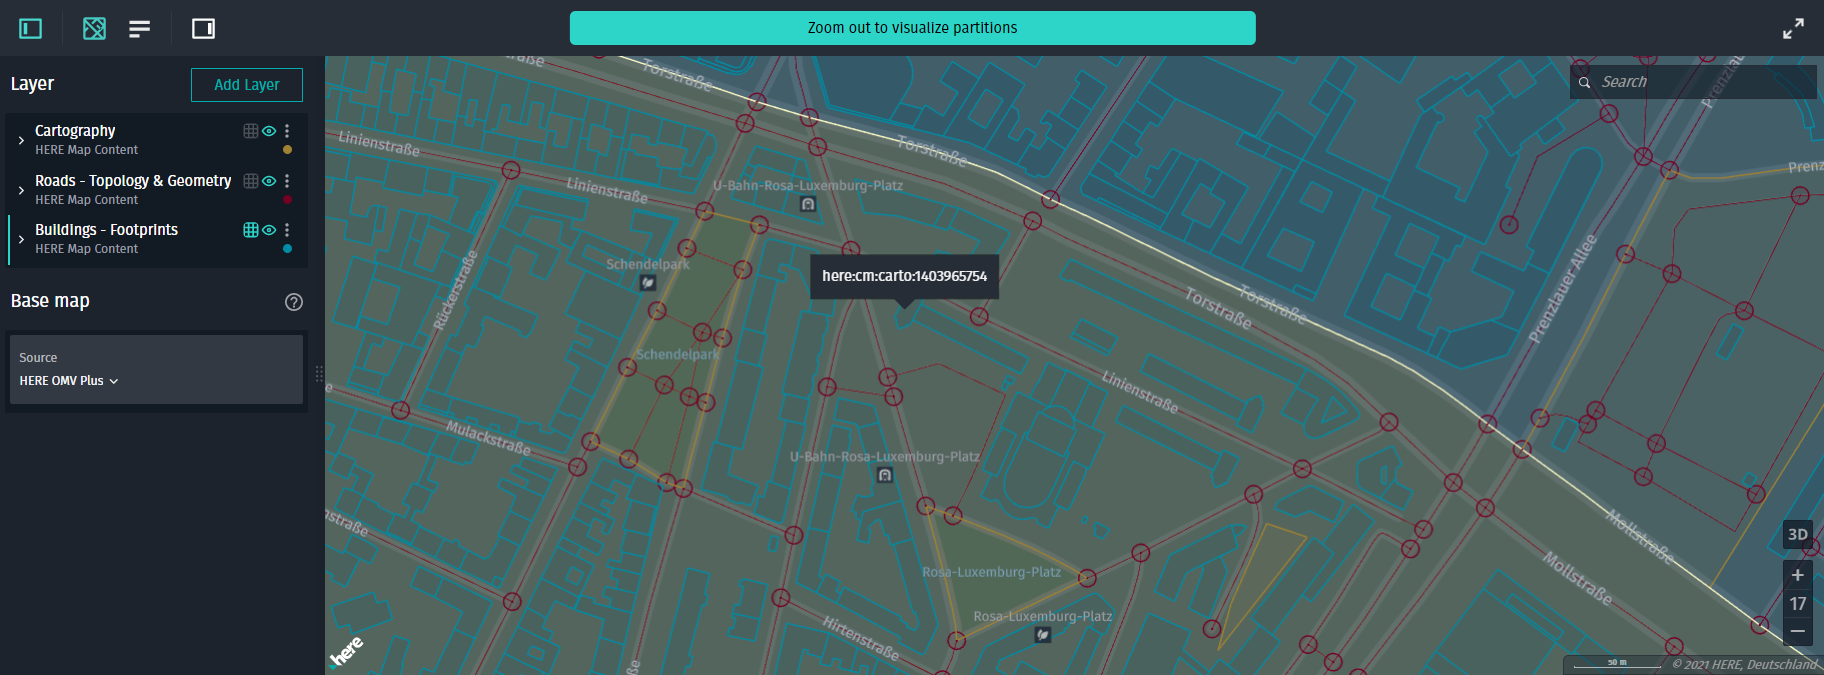
Task: Click the lower U-Bahn-Rosa-Luxemburg-Platz station icon
Action: (x=885, y=475)
